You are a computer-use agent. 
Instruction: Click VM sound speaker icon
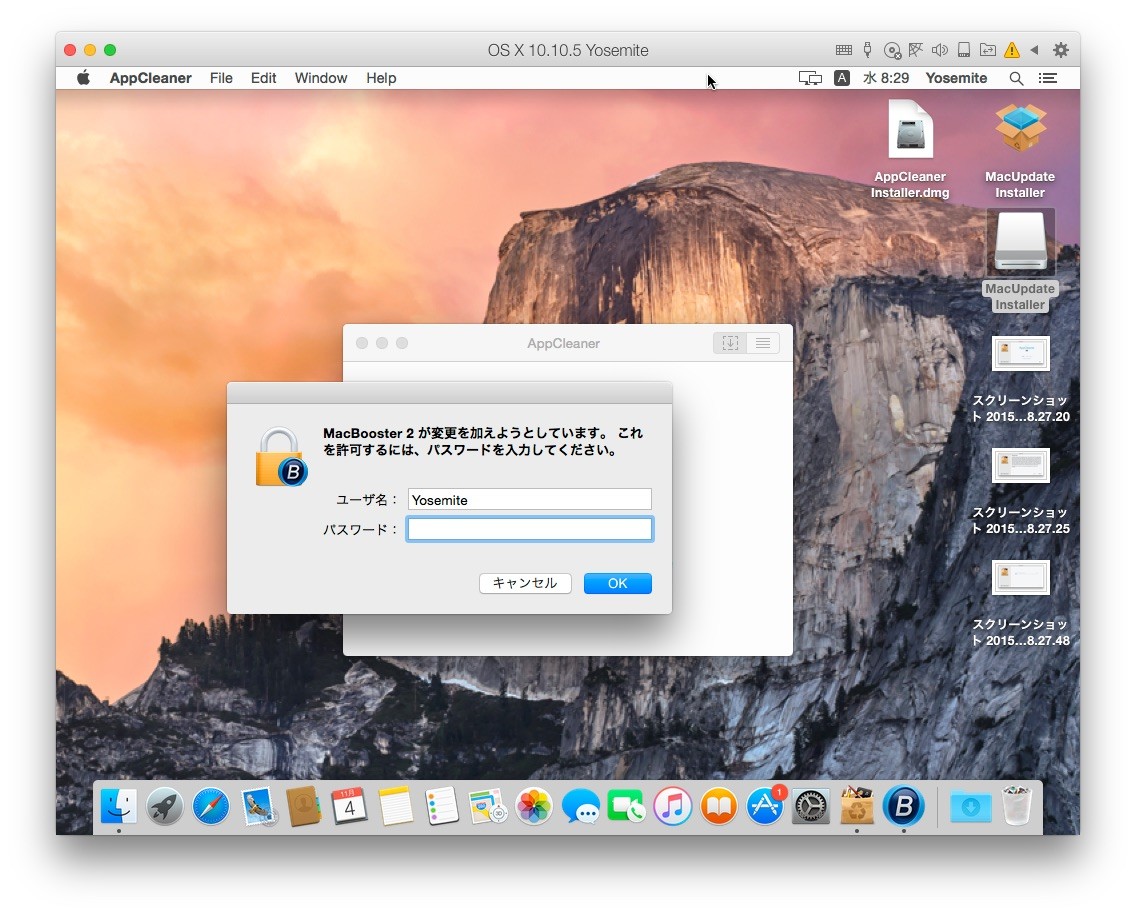(x=940, y=50)
